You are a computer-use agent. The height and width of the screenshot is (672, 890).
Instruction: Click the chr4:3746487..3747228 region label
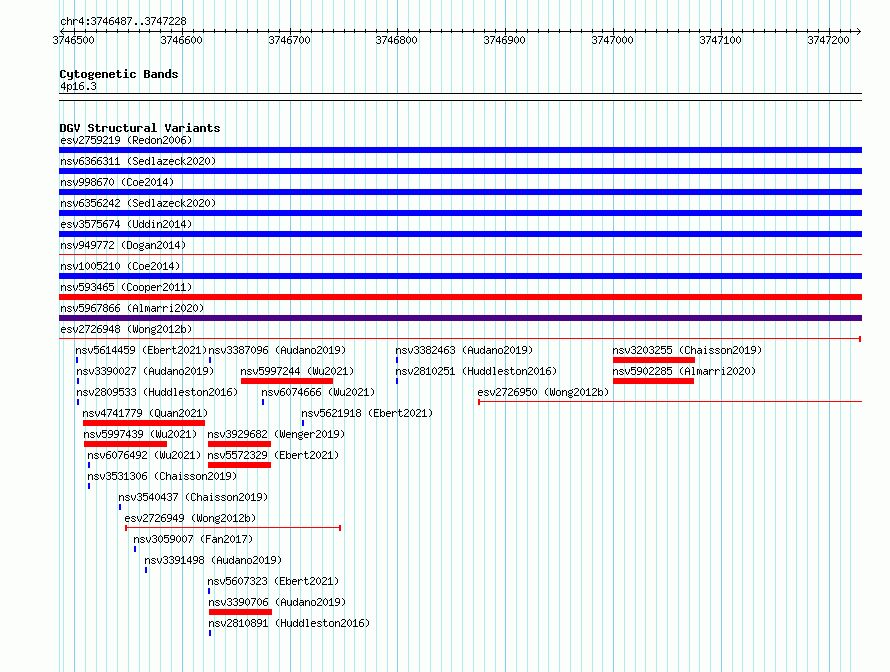123,21
